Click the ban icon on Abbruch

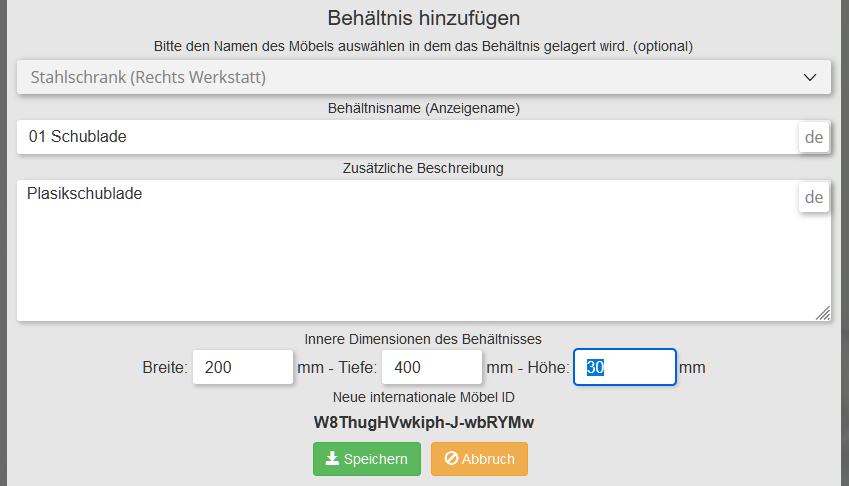[x=451, y=459]
